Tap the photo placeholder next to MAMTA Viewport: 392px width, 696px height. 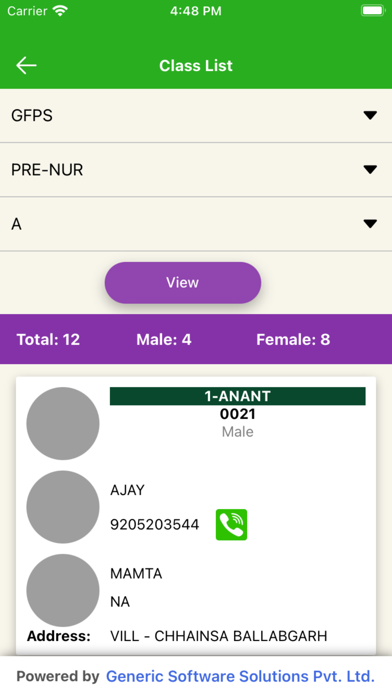(x=63, y=590)
